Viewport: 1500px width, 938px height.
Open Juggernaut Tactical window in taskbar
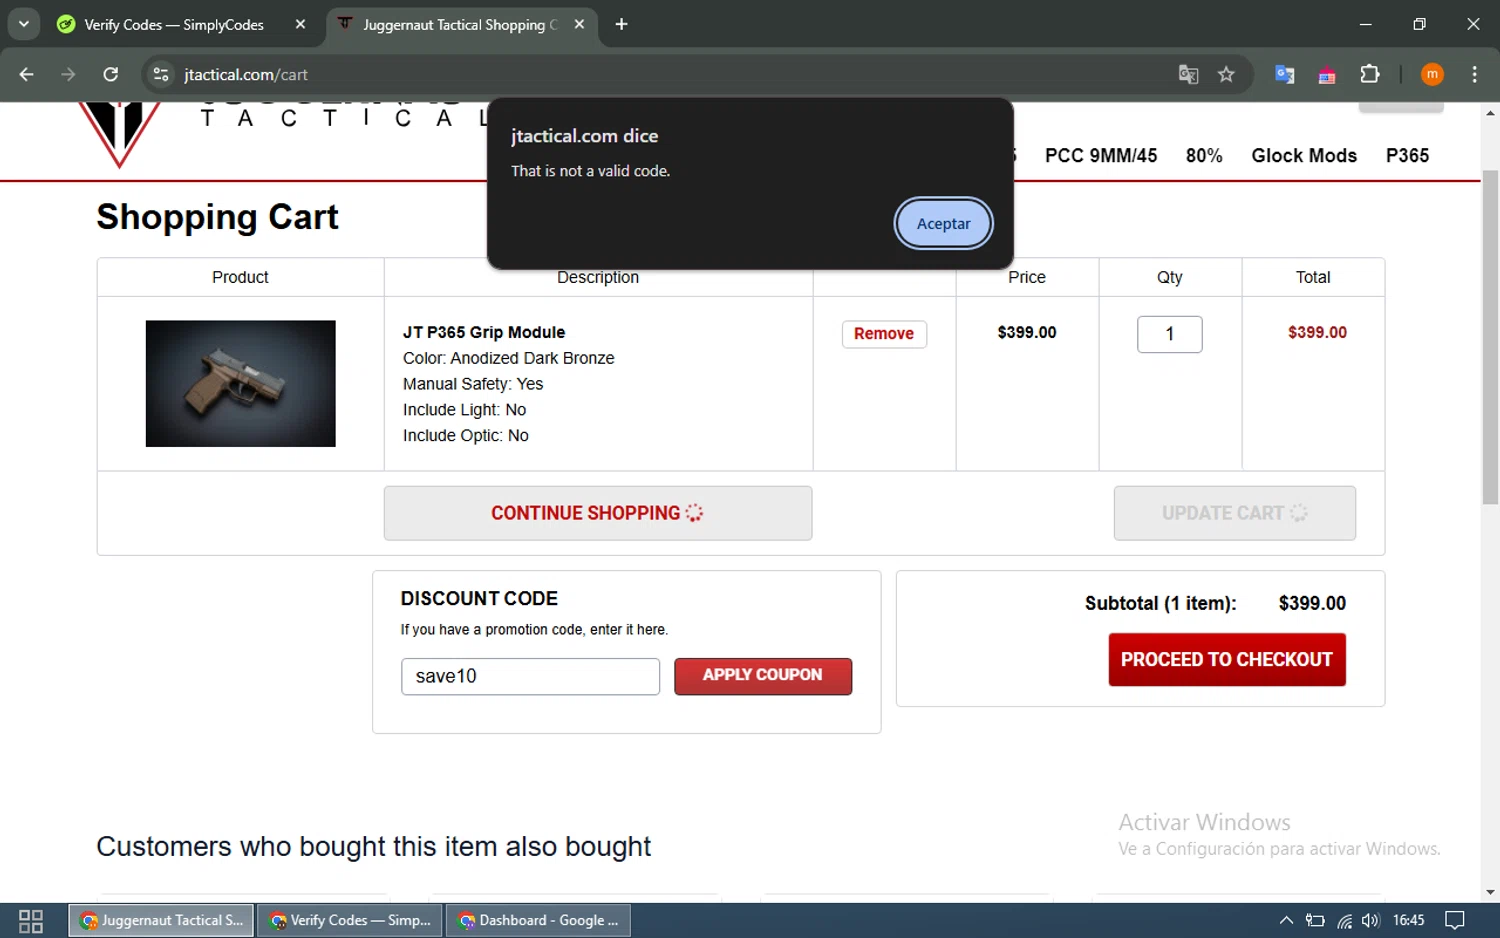tap(161, 921)
